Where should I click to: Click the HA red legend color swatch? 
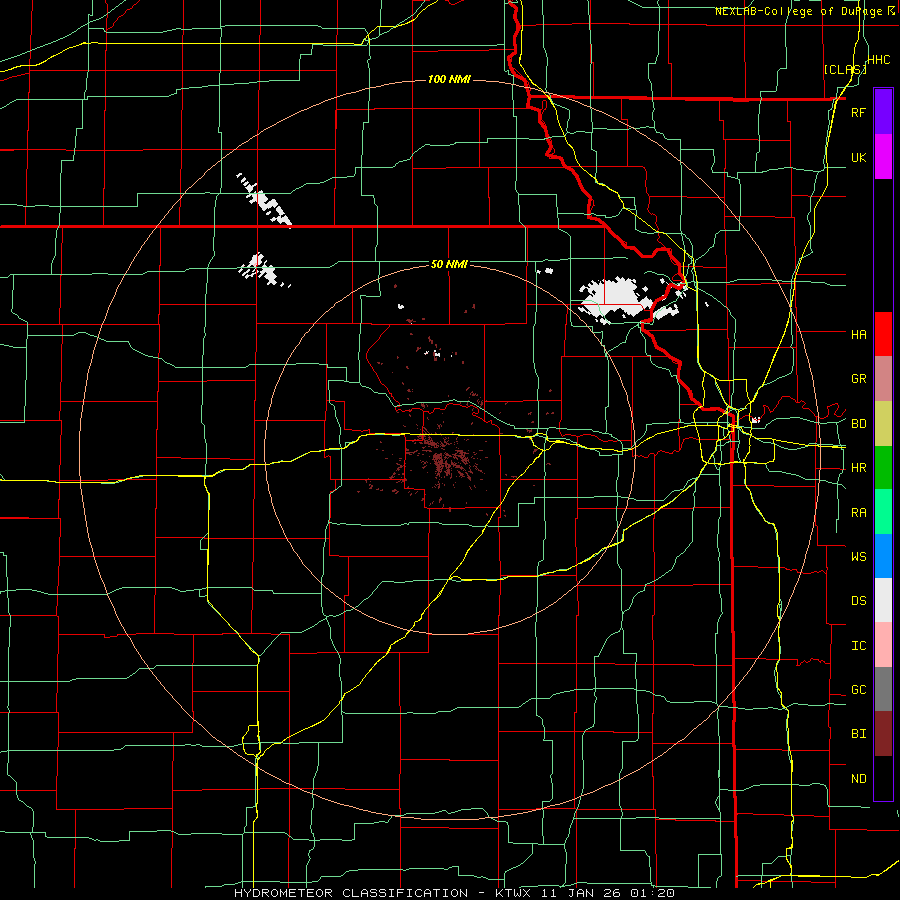pos(883,334)
